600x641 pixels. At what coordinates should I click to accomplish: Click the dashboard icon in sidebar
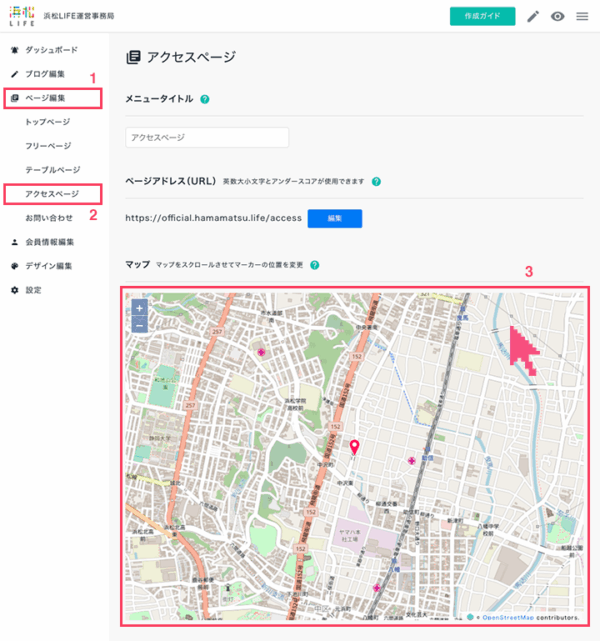click(15, 50)
